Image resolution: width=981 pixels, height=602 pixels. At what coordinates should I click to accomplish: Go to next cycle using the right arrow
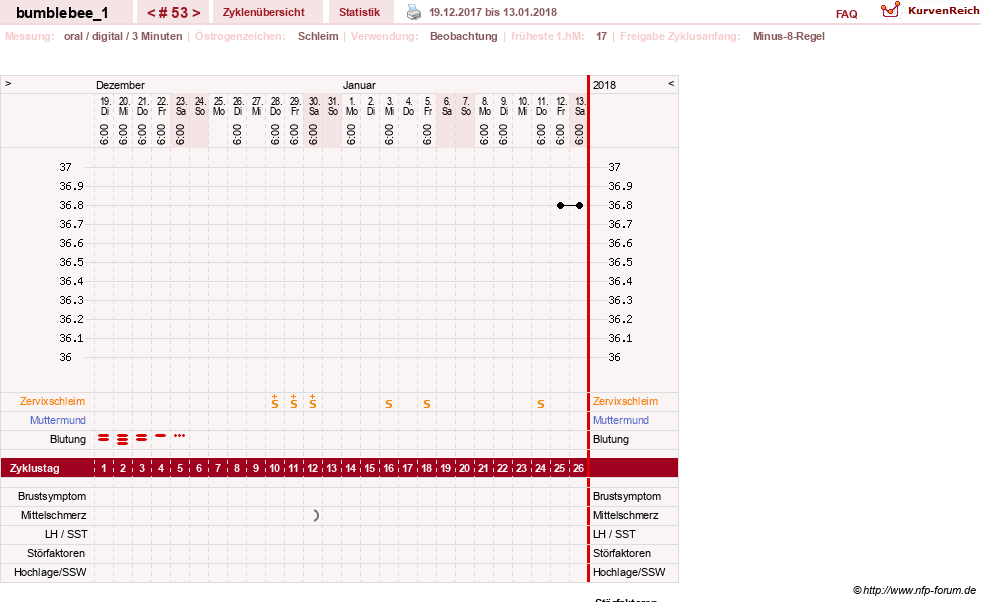pyautogui.click(x=196, y=13)
